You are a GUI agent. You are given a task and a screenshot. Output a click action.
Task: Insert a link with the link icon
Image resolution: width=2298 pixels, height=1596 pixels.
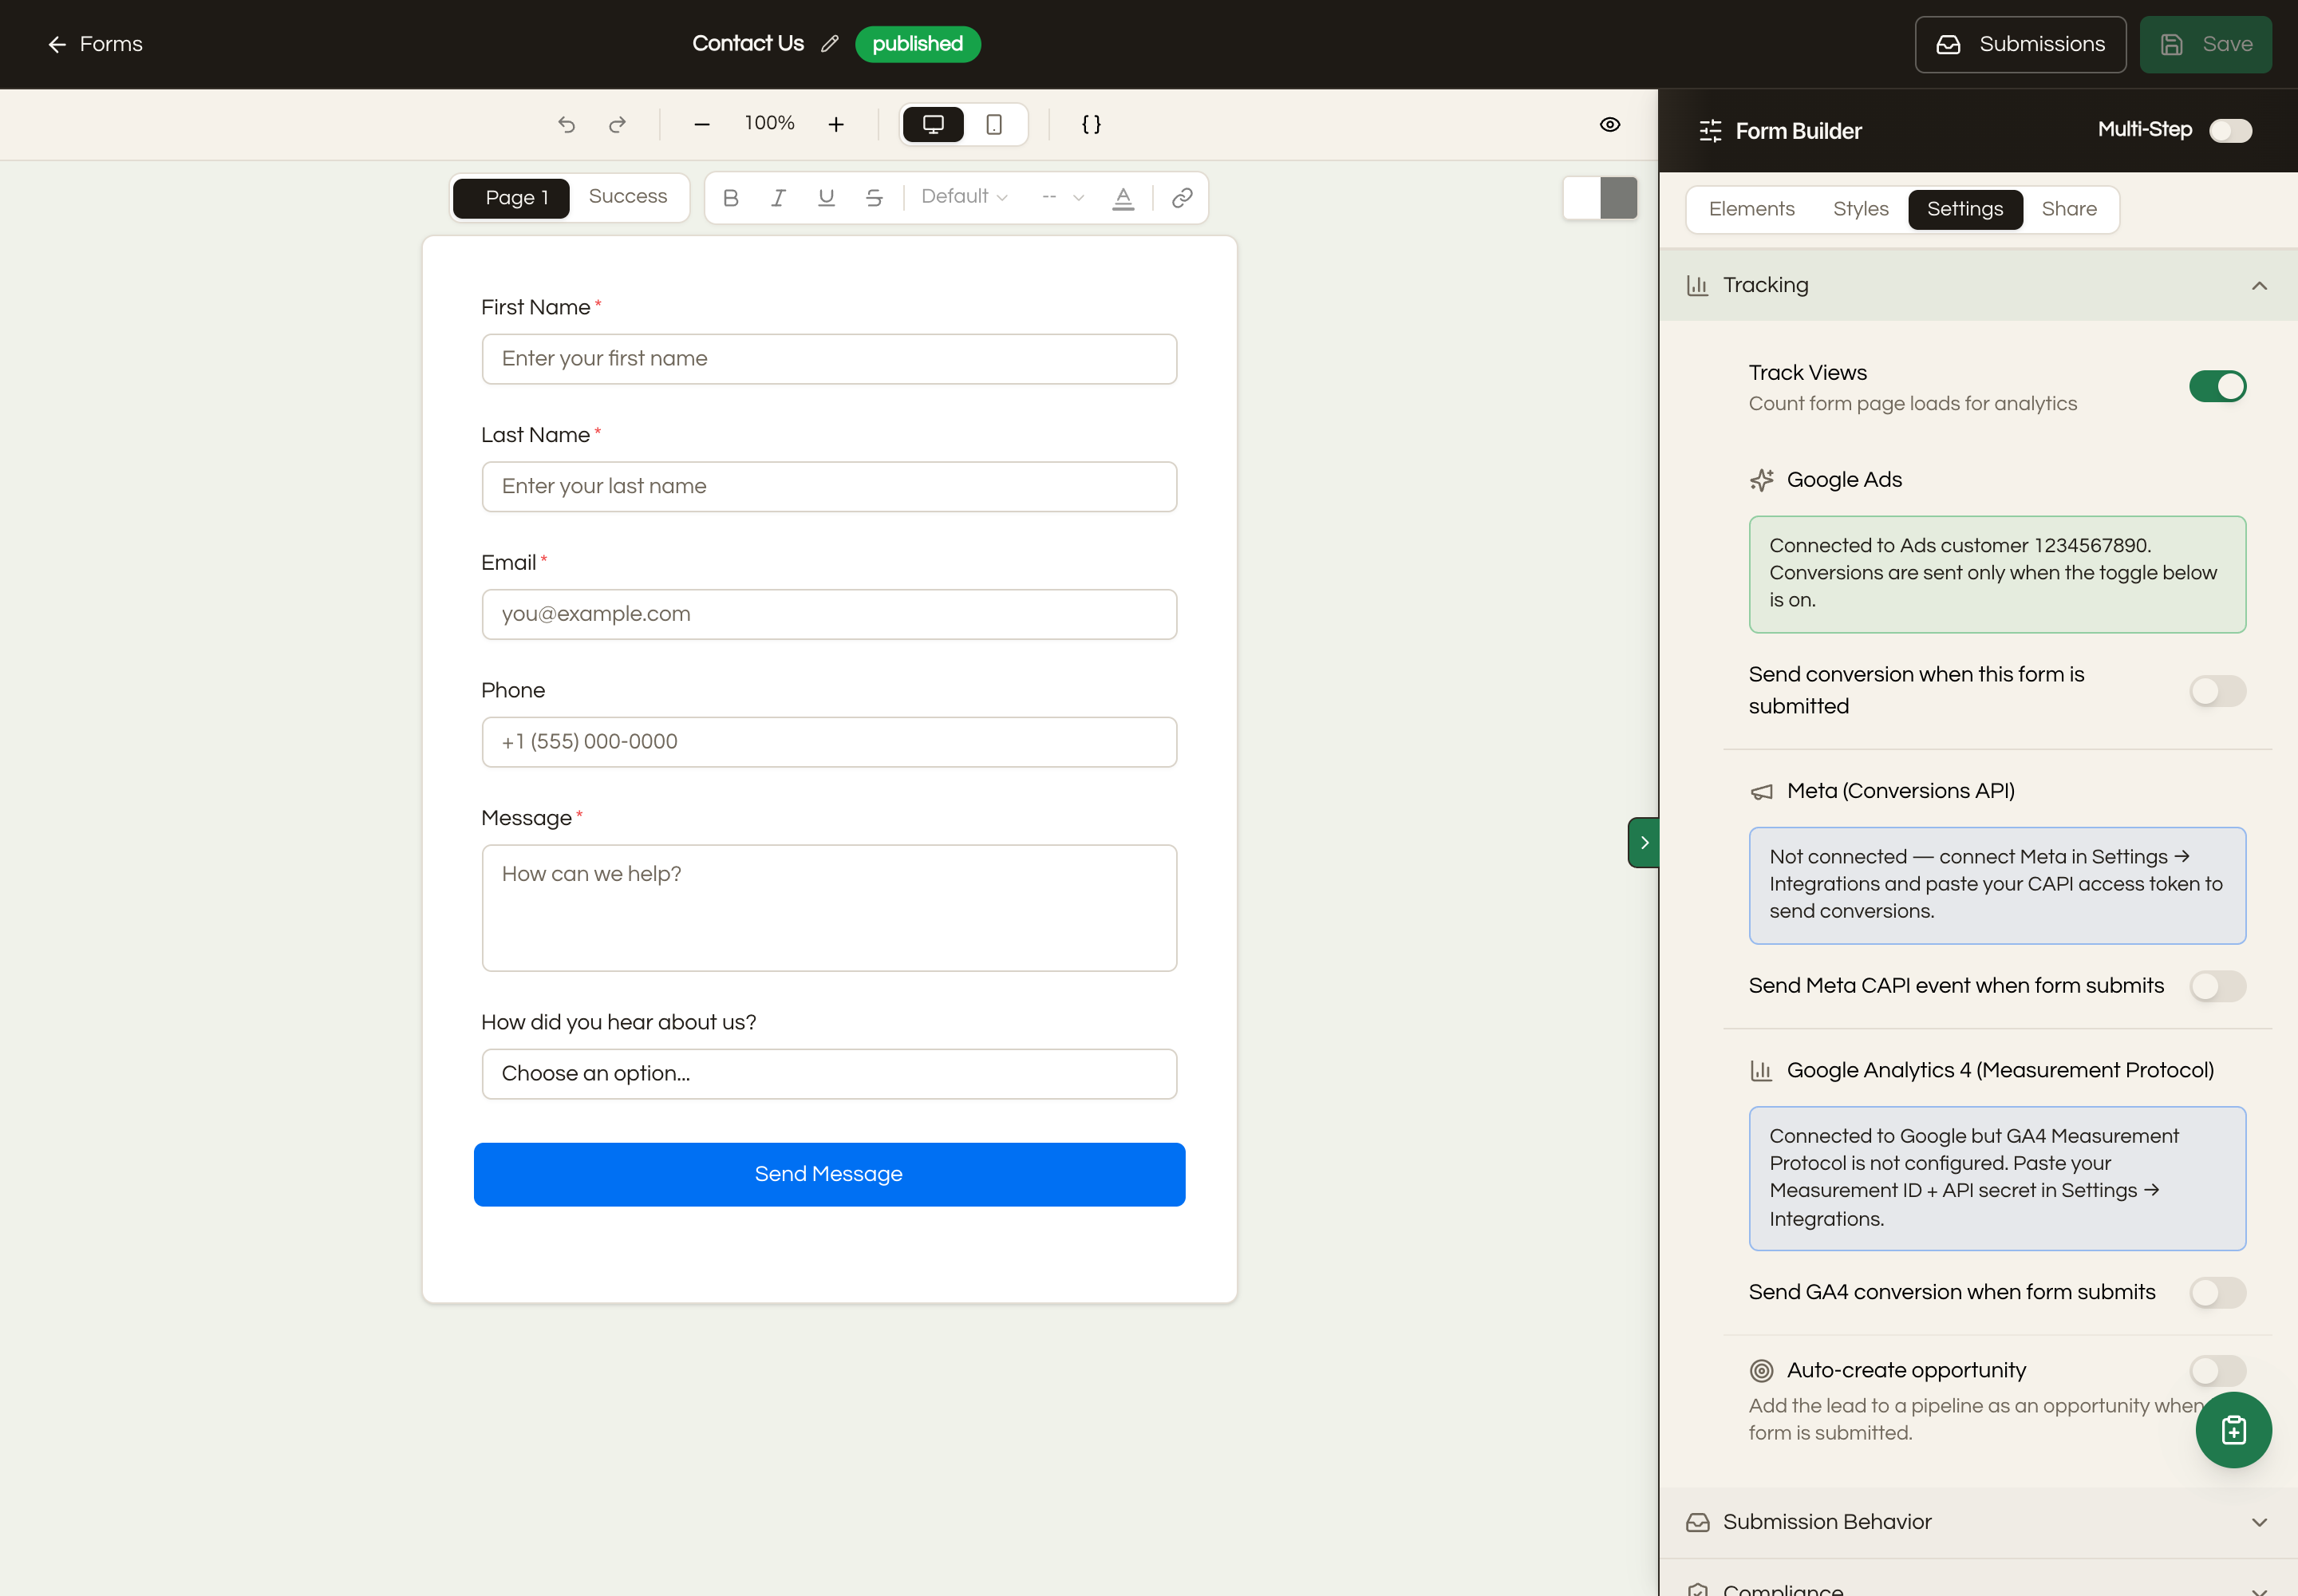coord(1182,198)
